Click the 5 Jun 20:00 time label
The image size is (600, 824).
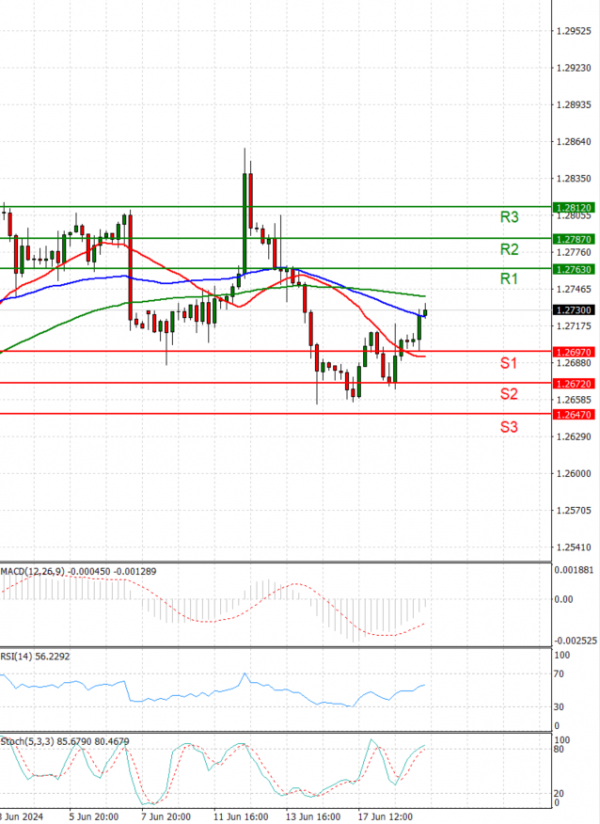click(94, 817)
